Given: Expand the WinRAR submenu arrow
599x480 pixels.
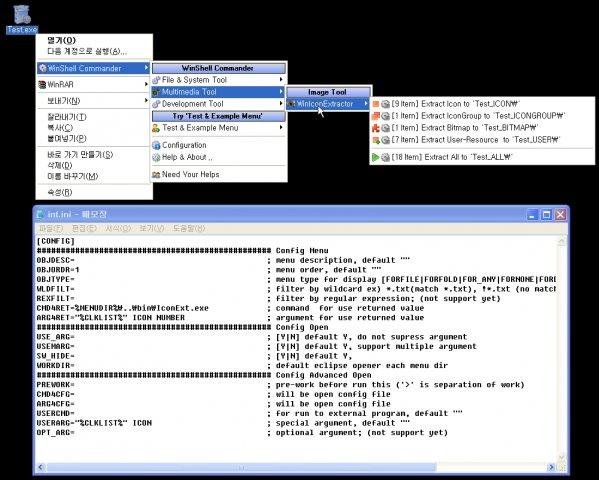Looking at the screenshot, I should [146, 84].
